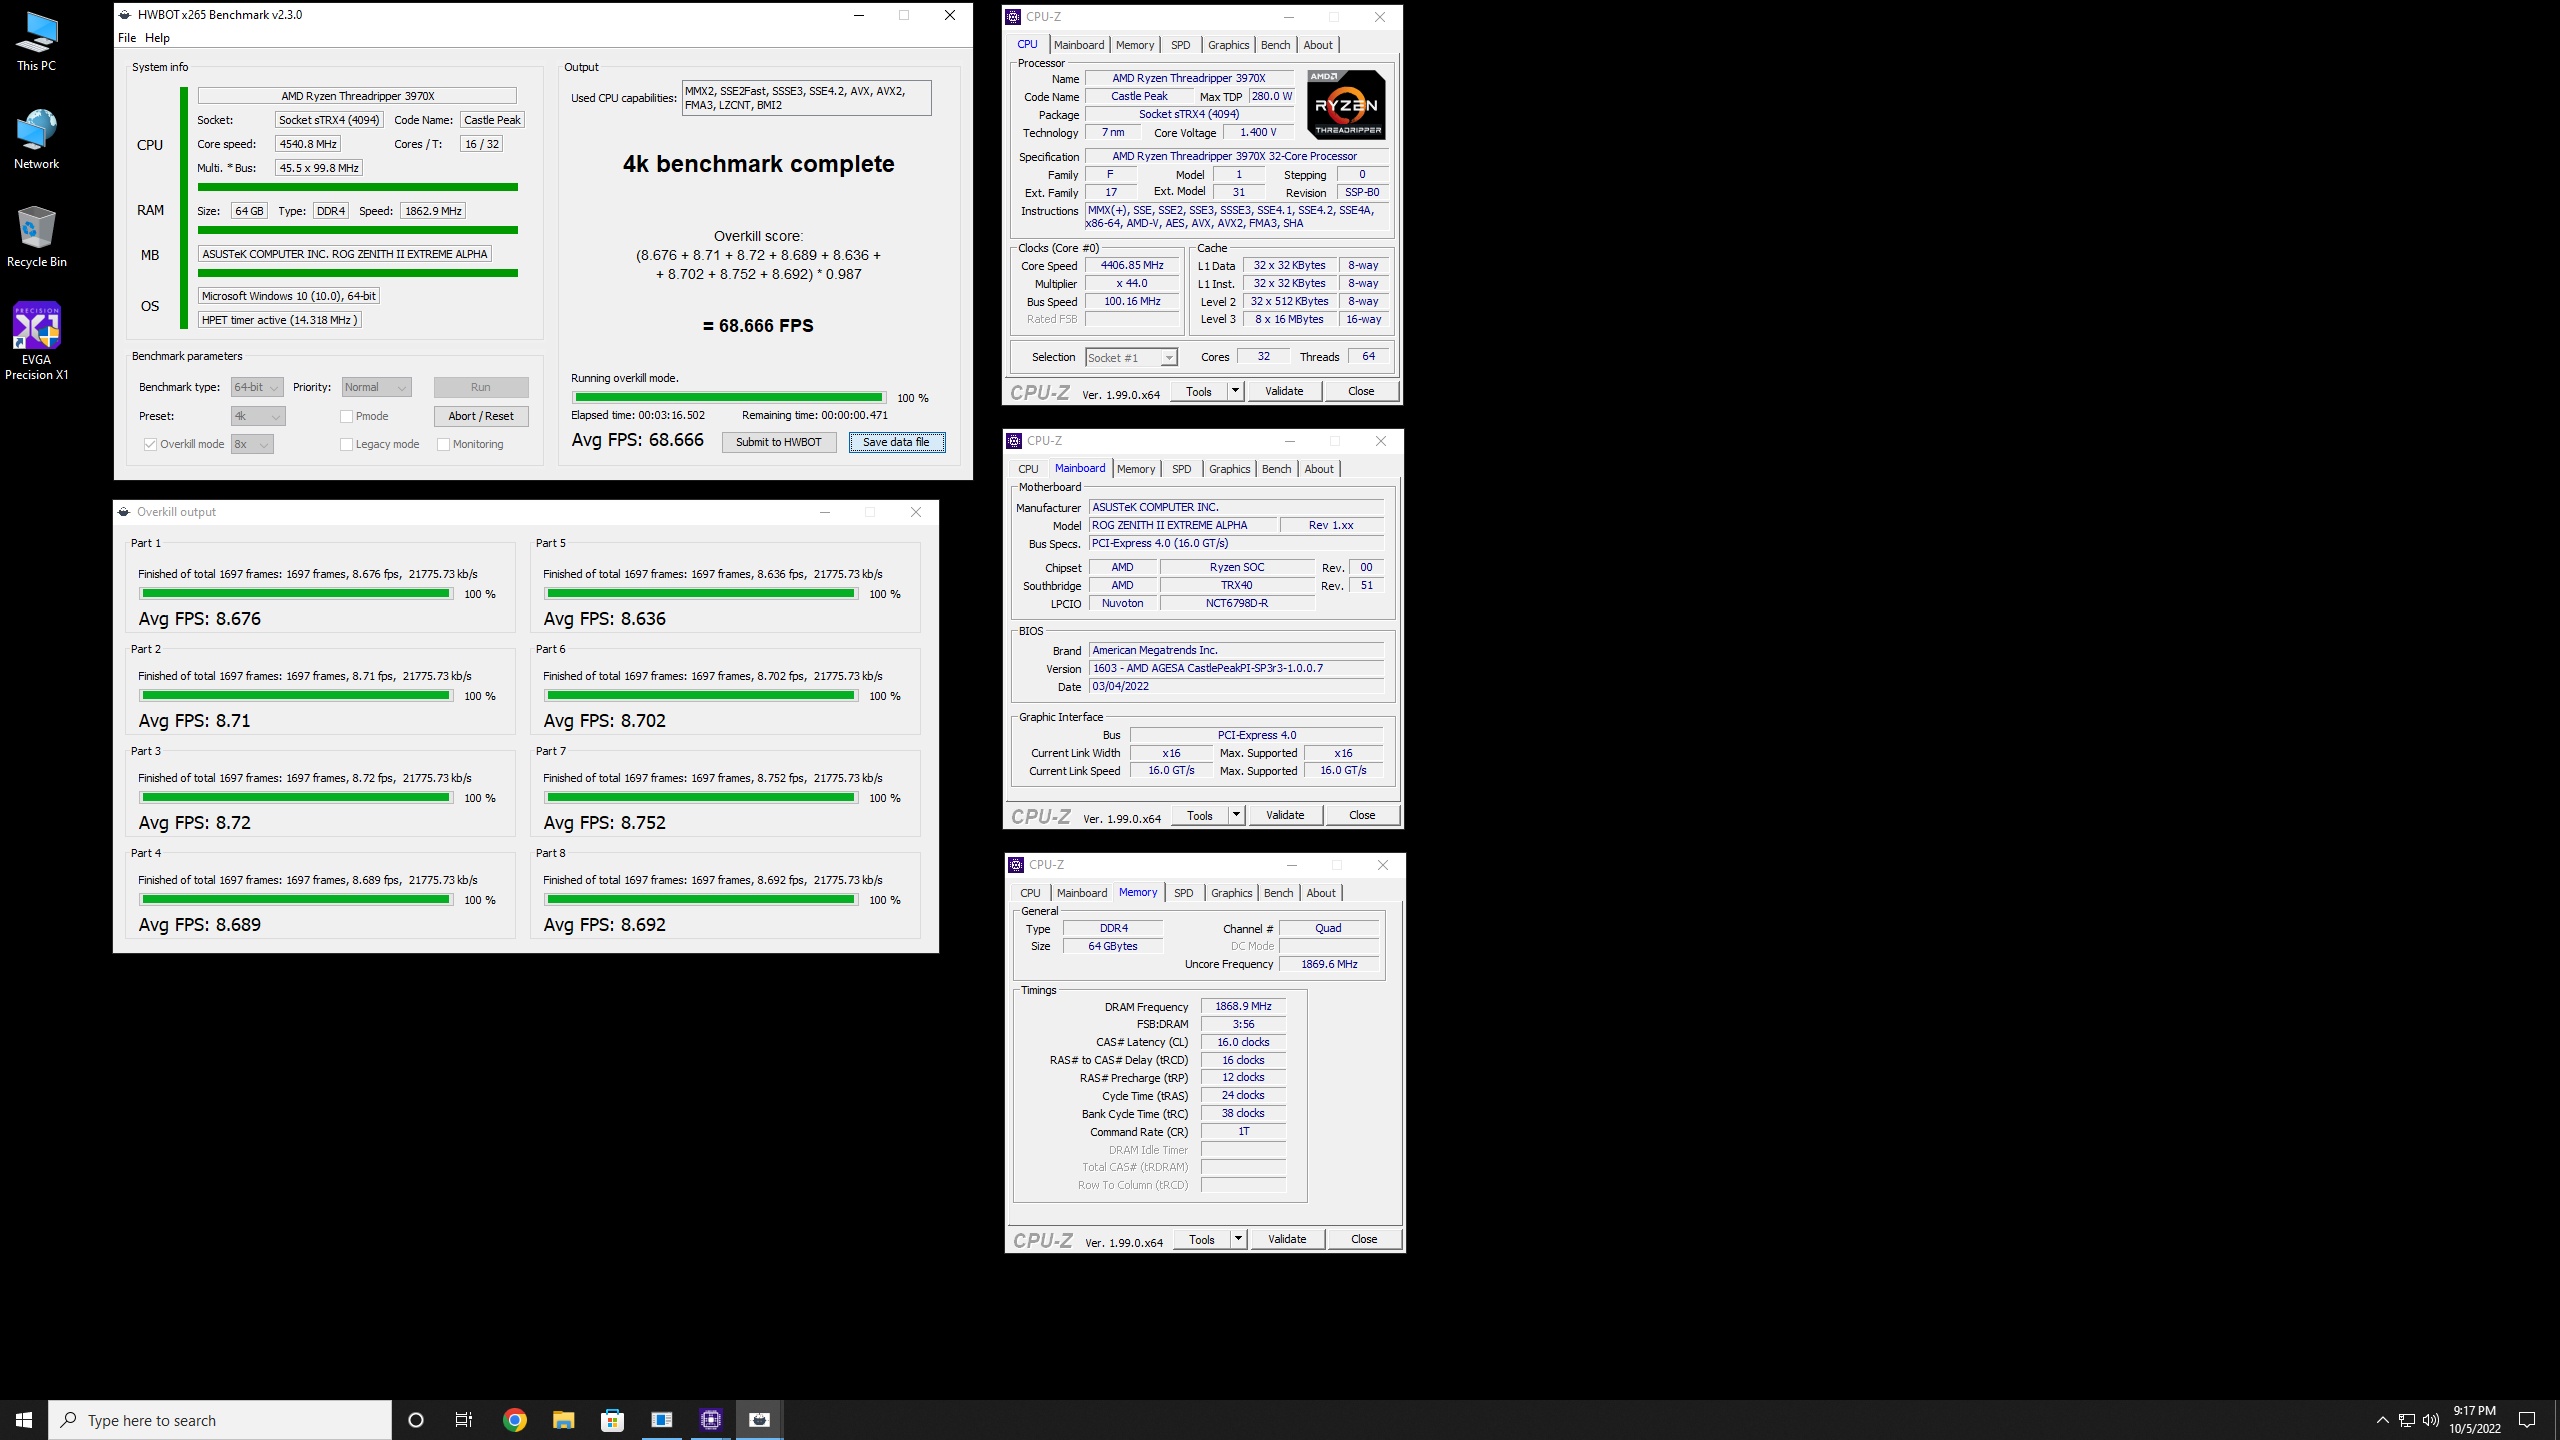Click Tools button in CPU-Z CPU window
2560x1440 pixels.
(x=1199, y=391)
